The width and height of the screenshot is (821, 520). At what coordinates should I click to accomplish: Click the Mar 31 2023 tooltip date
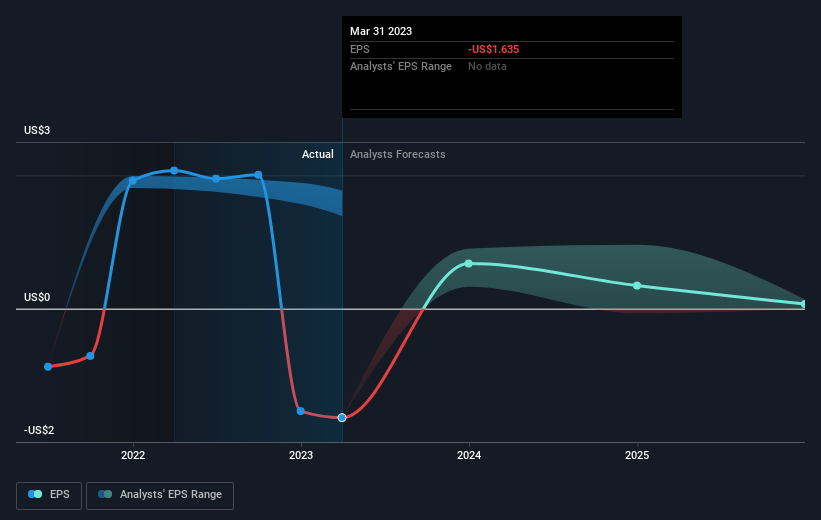[381, 31]
